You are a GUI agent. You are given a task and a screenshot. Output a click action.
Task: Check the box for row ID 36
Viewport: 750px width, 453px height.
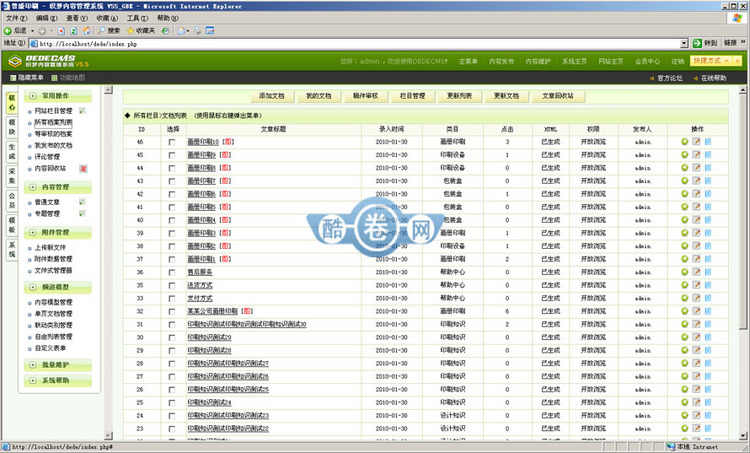[172, 273]
